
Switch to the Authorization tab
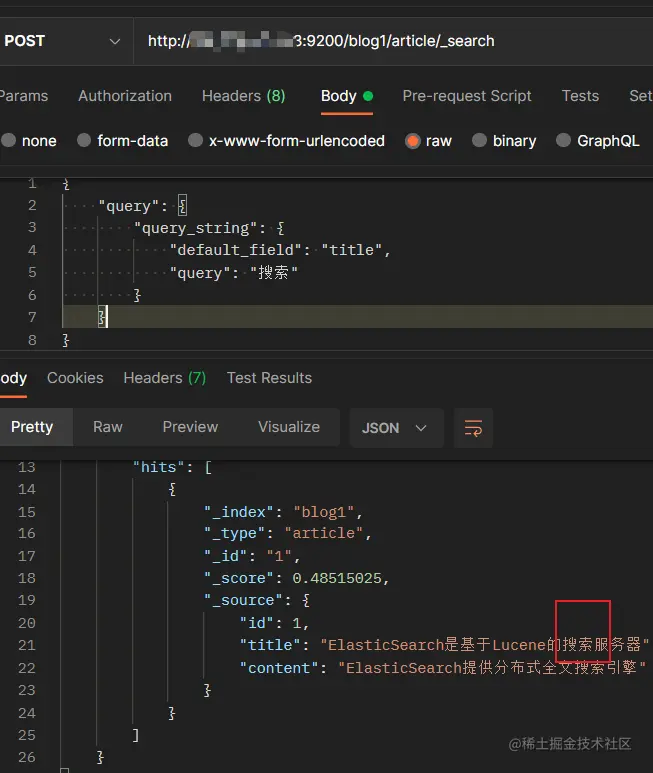coord(125,96)
